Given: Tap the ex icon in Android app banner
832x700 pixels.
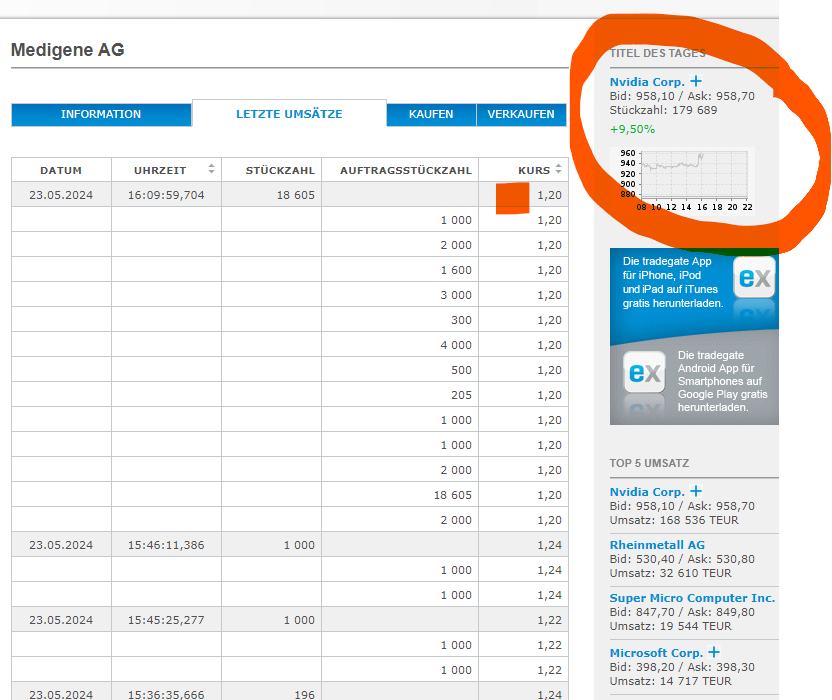Looking at the screenshot, I should tap(644, 373).
